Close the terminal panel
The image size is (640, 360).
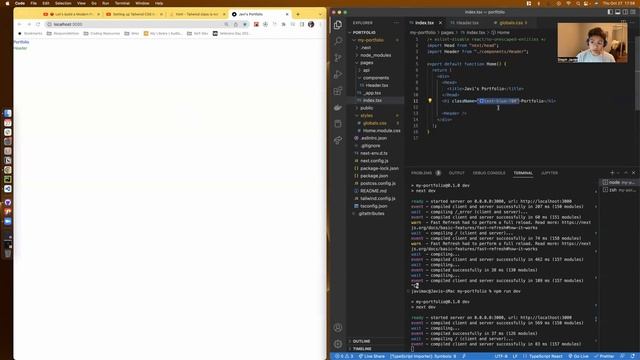pyautogui.click(x=633, y=173)
